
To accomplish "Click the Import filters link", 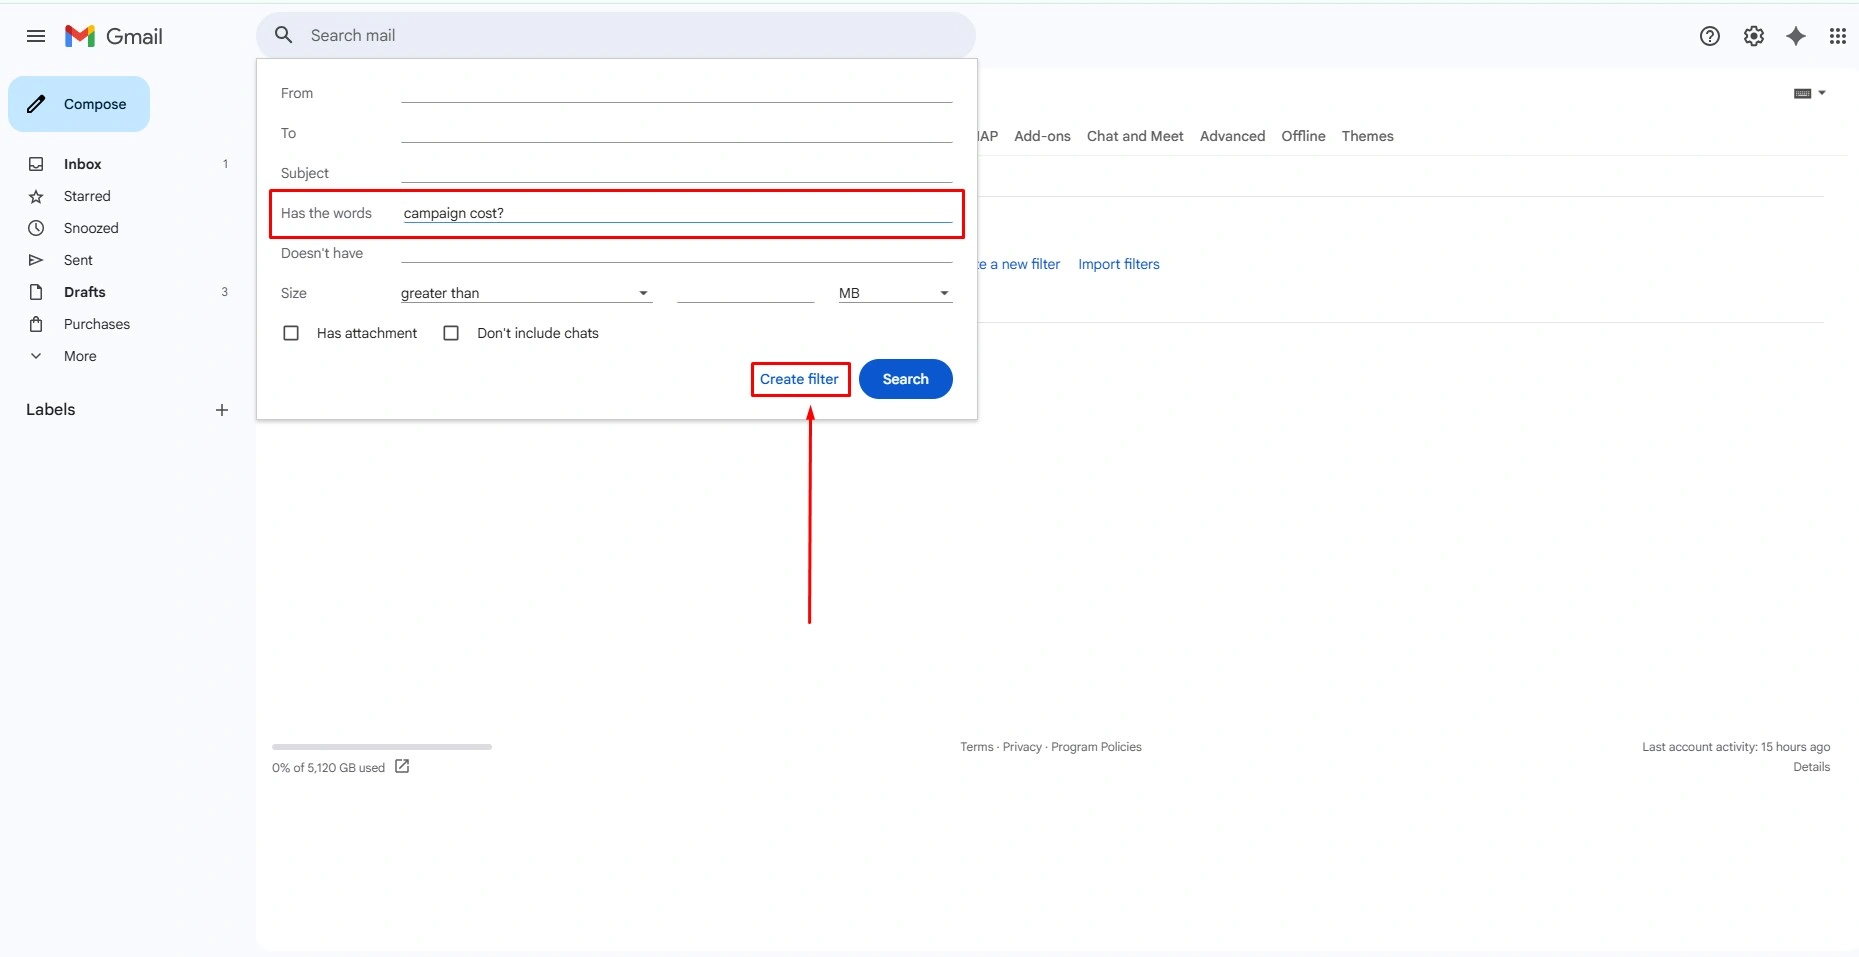I will click(1119, 264).
